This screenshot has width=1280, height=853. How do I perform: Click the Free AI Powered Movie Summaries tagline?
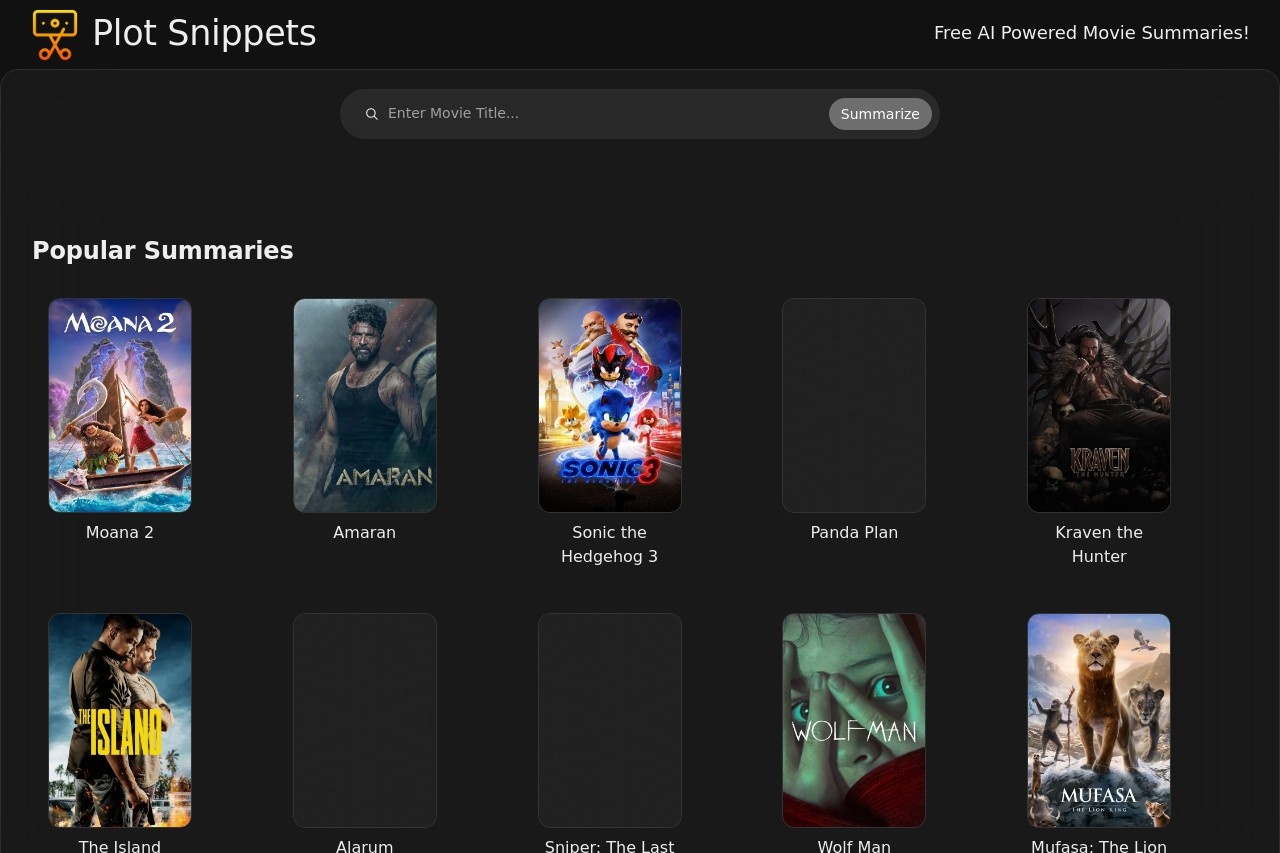1092,33
